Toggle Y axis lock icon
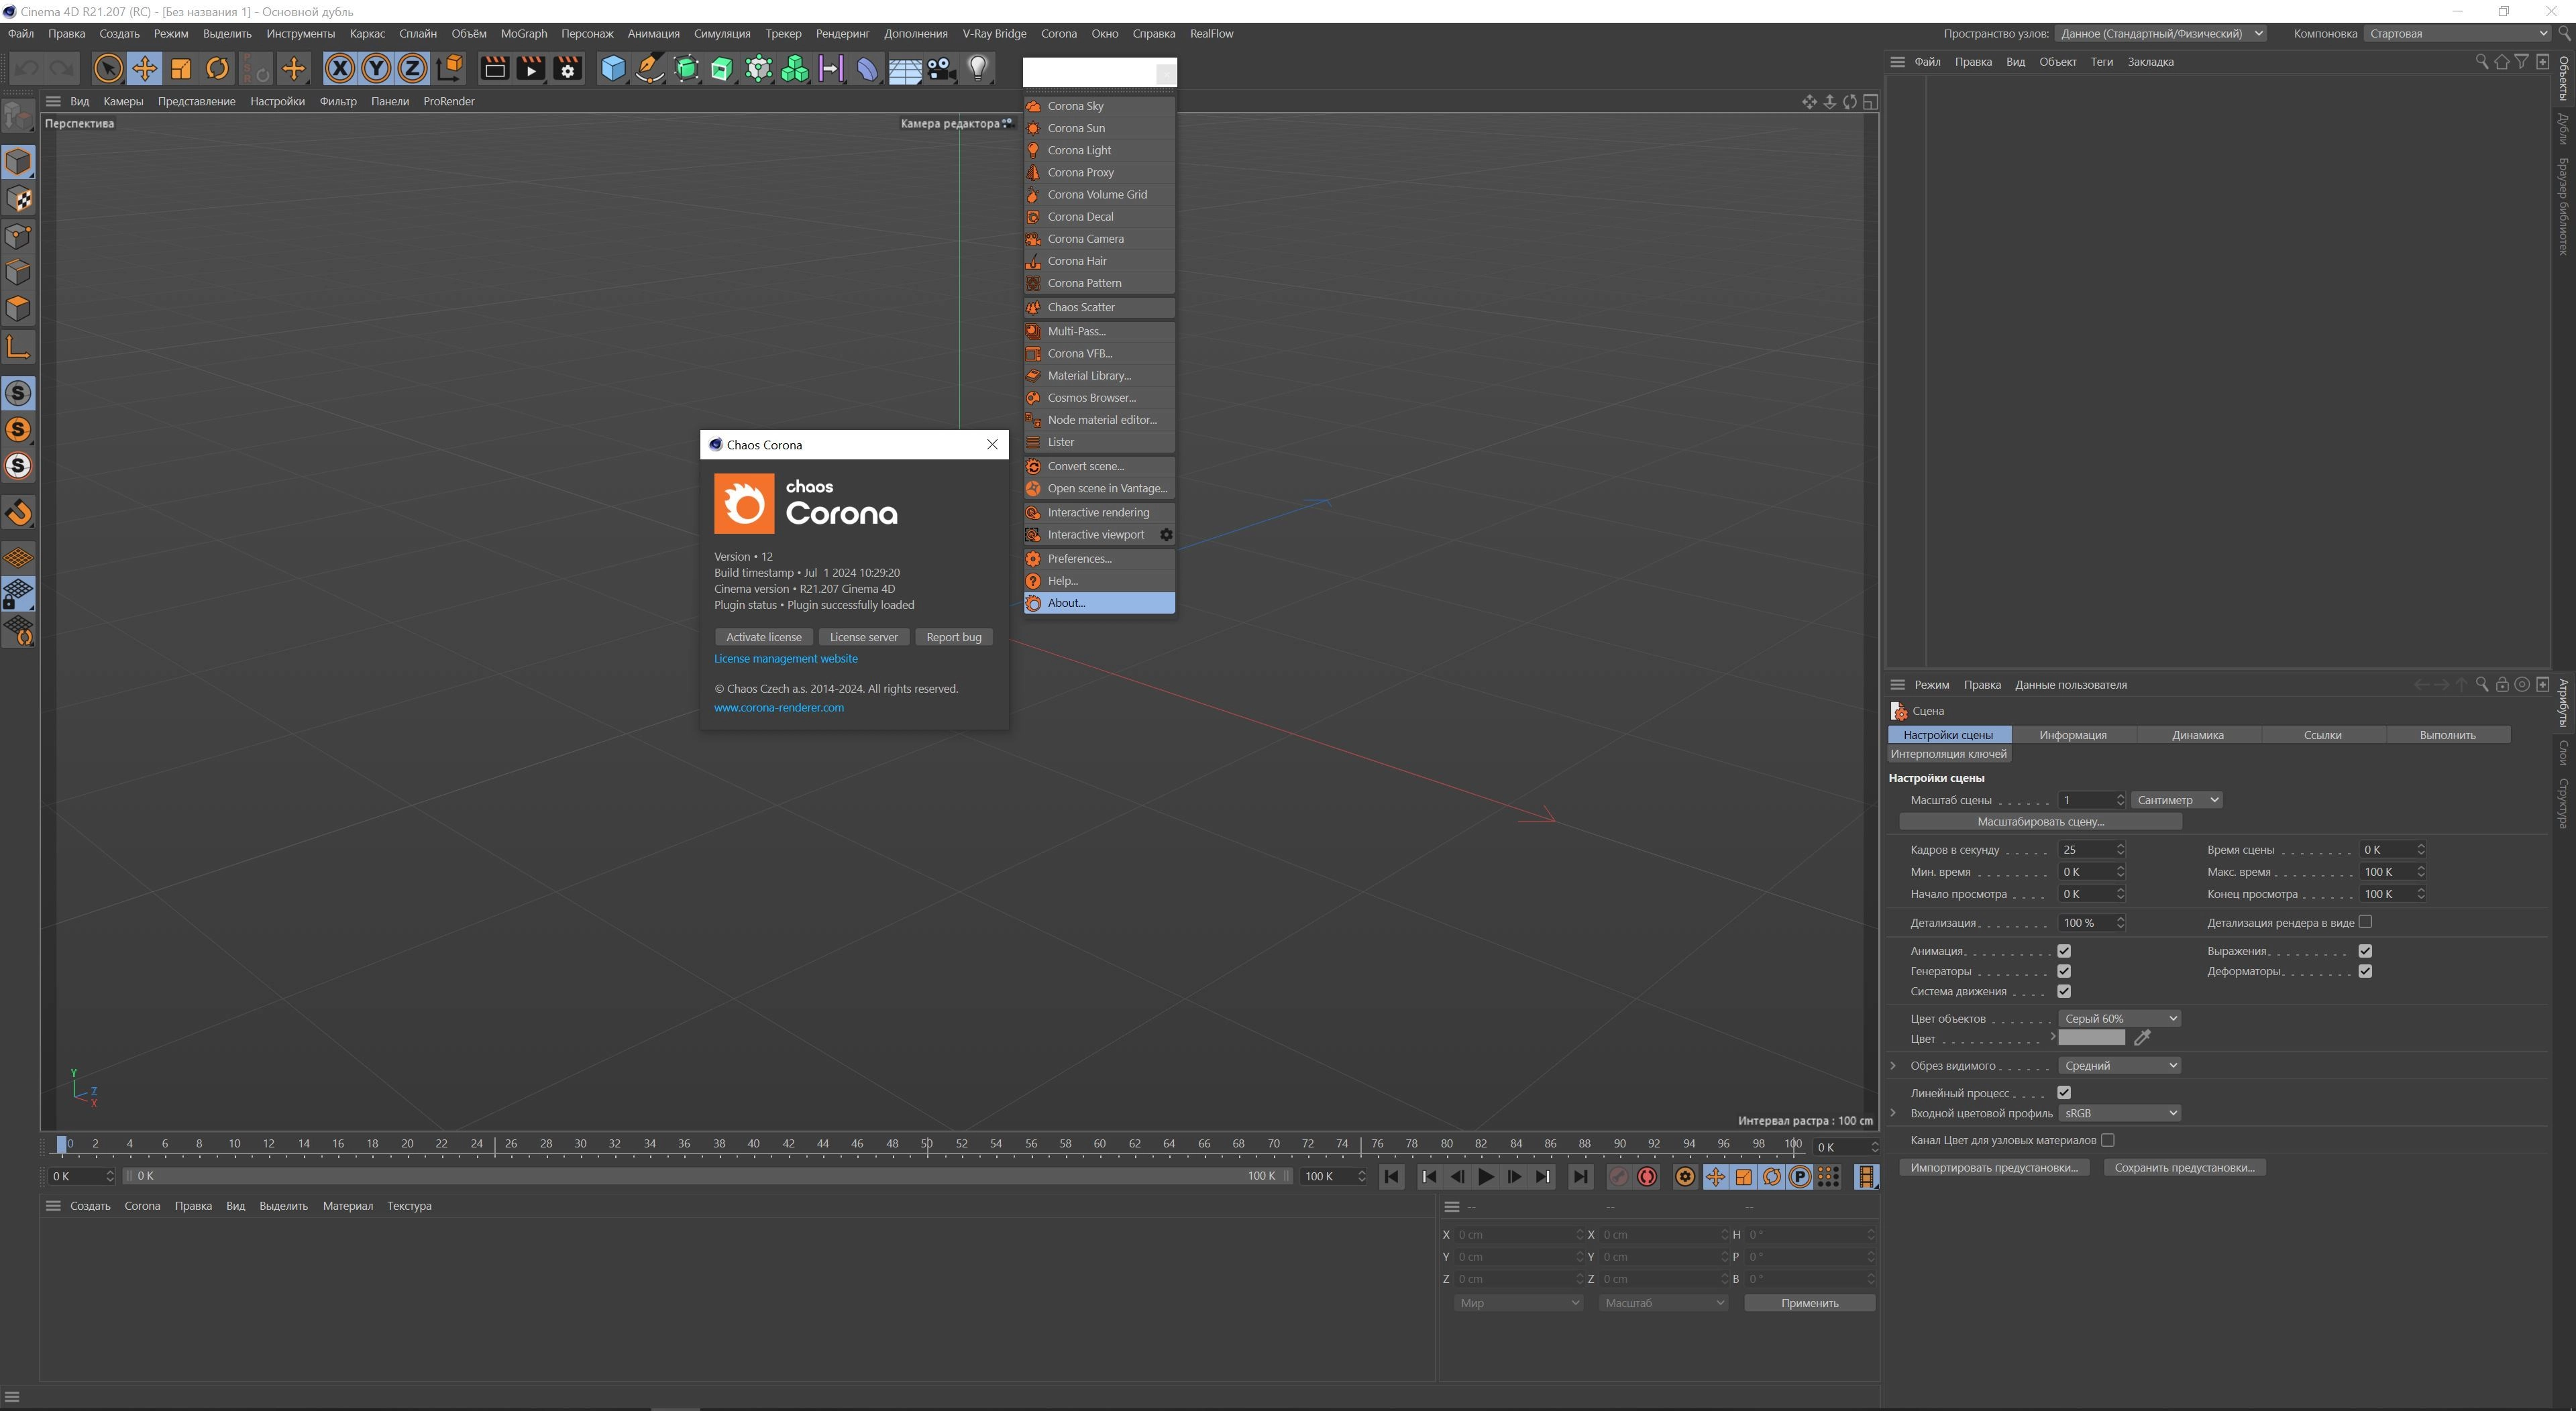 (376, 69)
